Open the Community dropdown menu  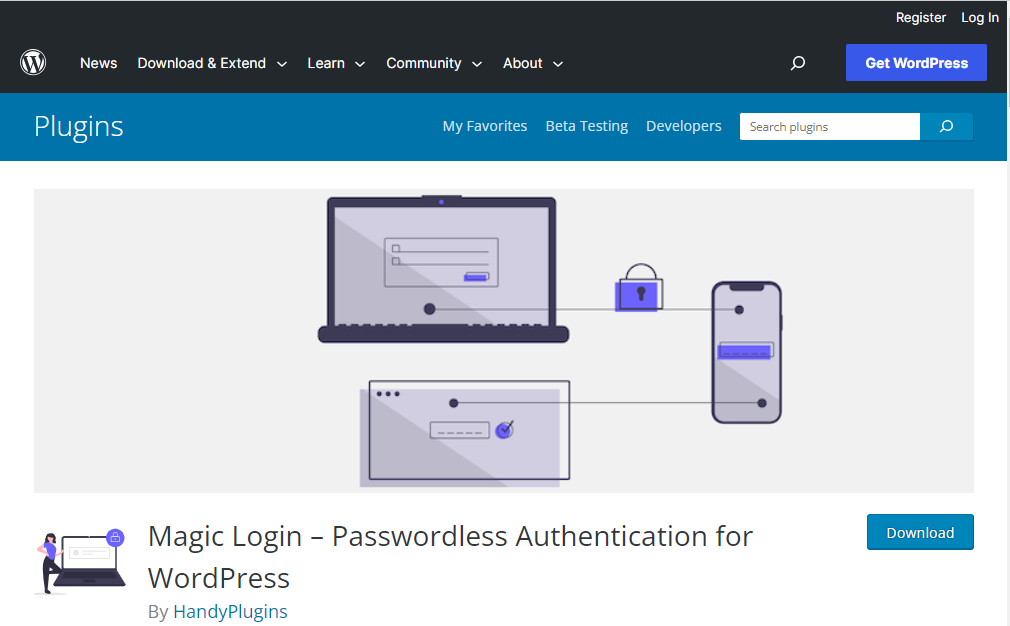(434, 63)
